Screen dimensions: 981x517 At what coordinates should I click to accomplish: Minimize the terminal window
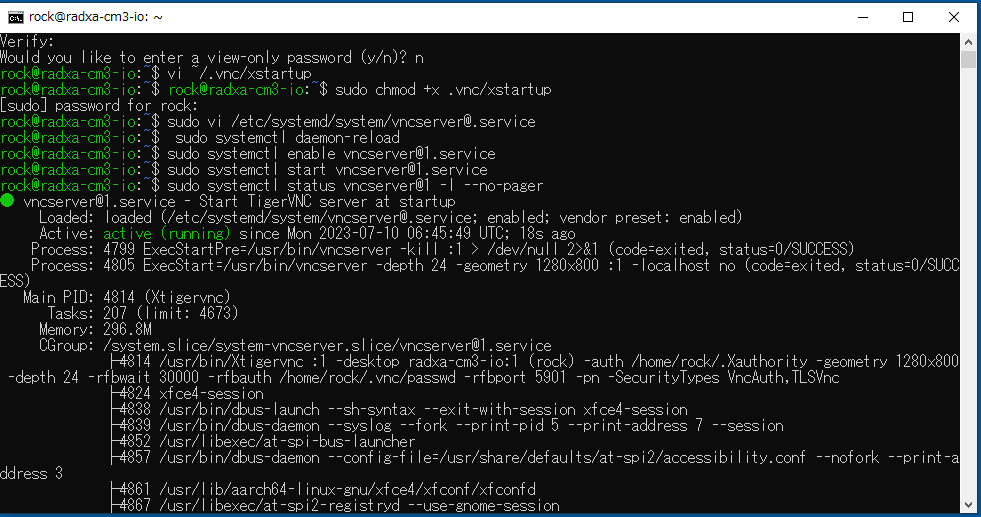[863, 17]
